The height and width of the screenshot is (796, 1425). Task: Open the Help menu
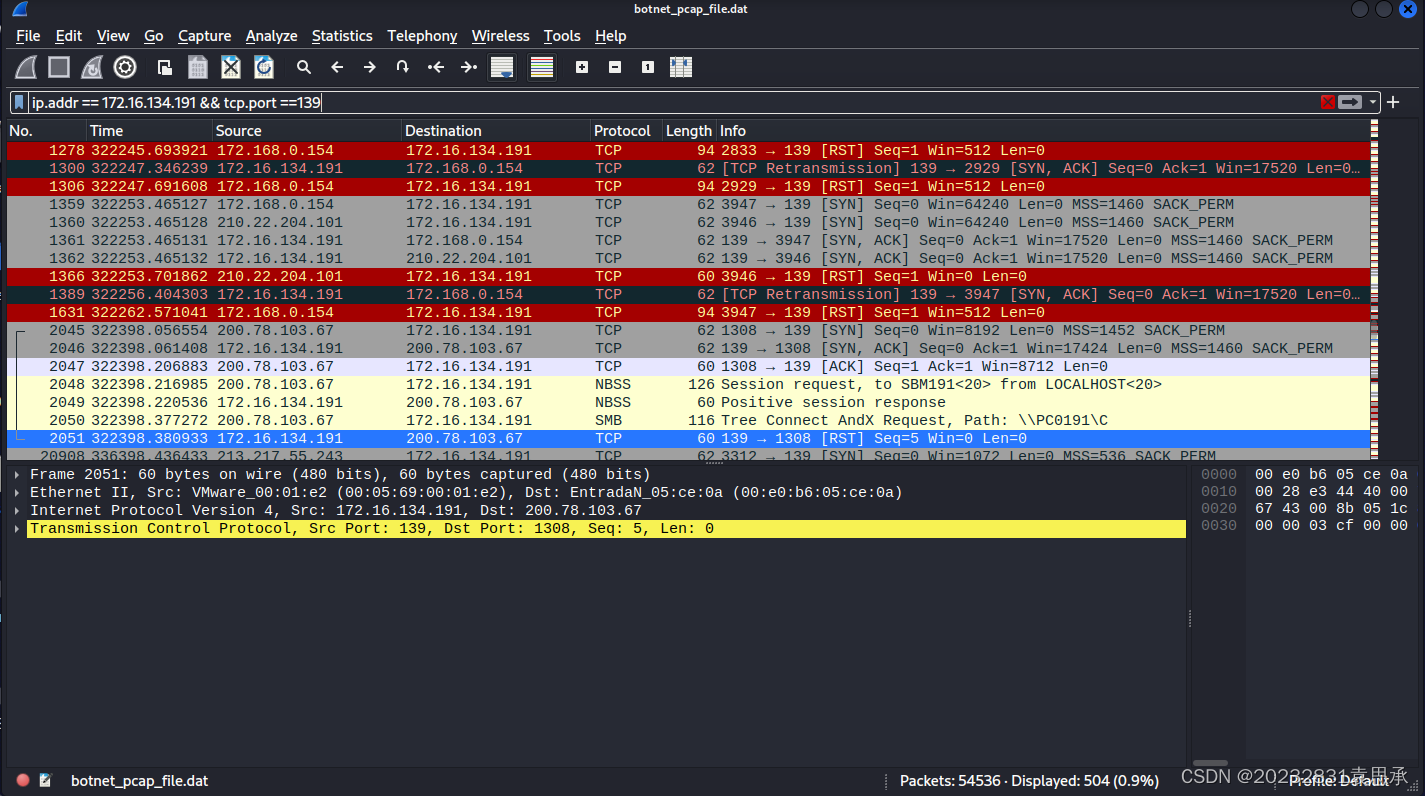[610, 36]
